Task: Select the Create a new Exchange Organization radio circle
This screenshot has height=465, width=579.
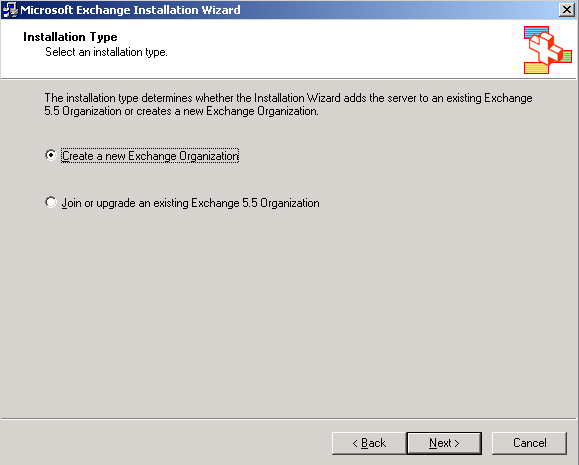Action: [x=51, y=155]
